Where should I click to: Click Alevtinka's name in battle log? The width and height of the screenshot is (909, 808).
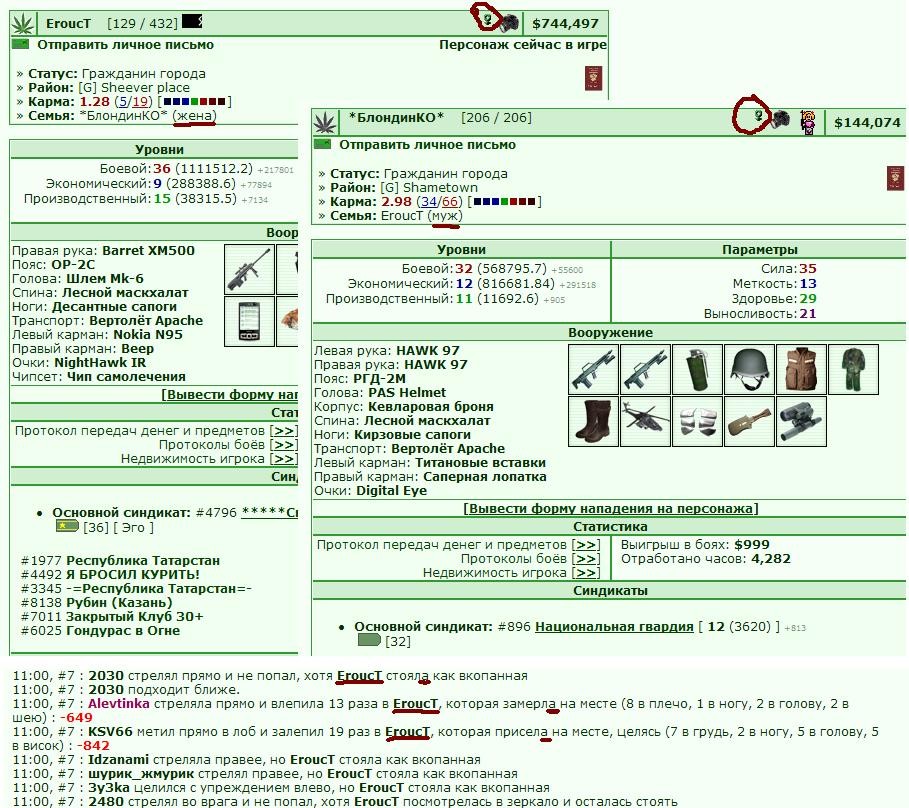(119, 704)
